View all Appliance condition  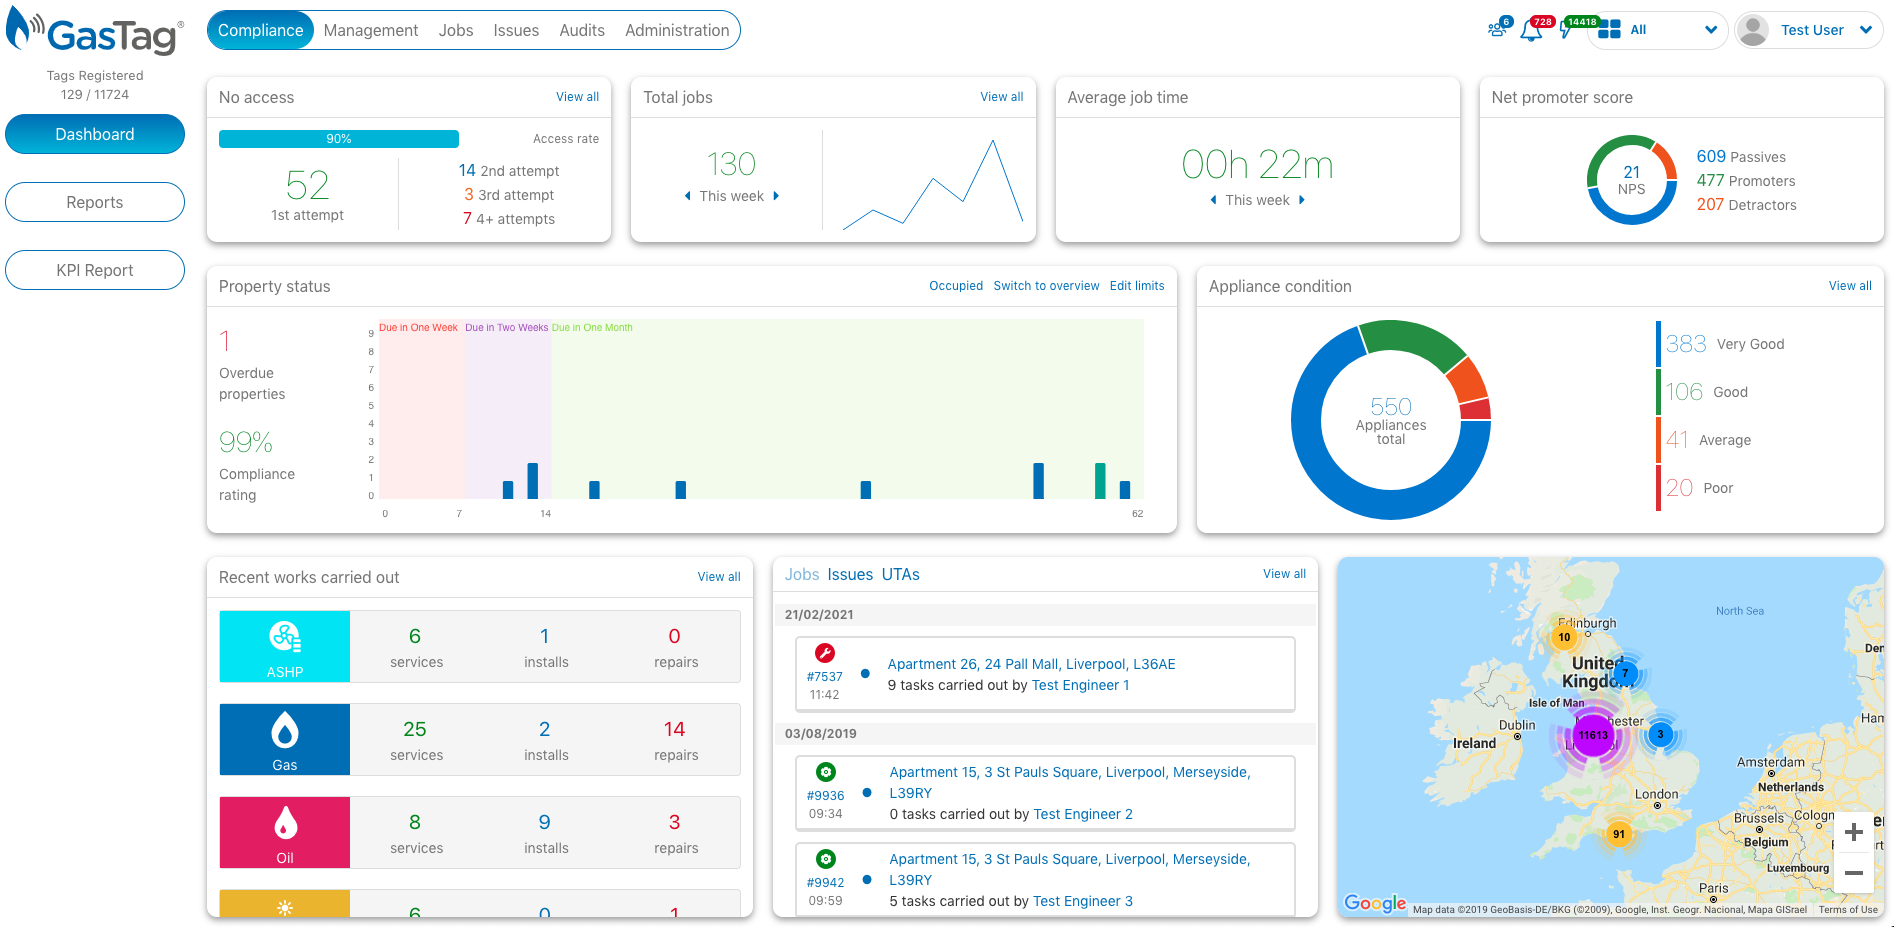coord(1850,286)
